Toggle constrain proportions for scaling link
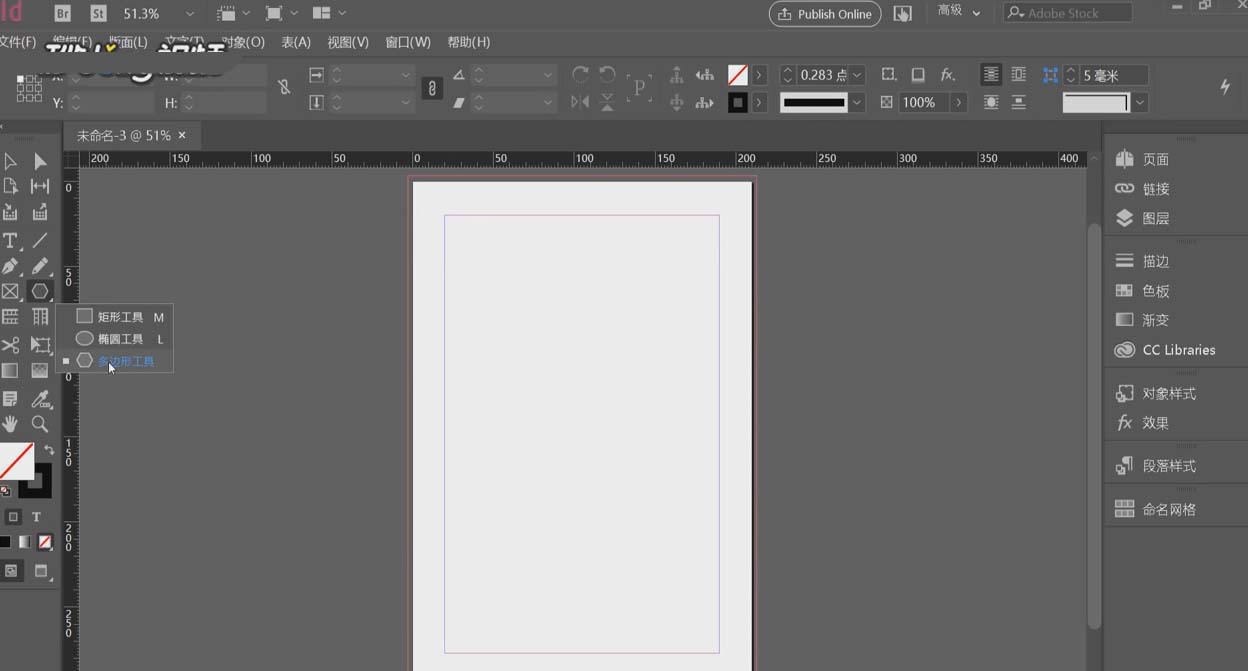The height and width of the screenshot is (671, 1248). (432, 88)
